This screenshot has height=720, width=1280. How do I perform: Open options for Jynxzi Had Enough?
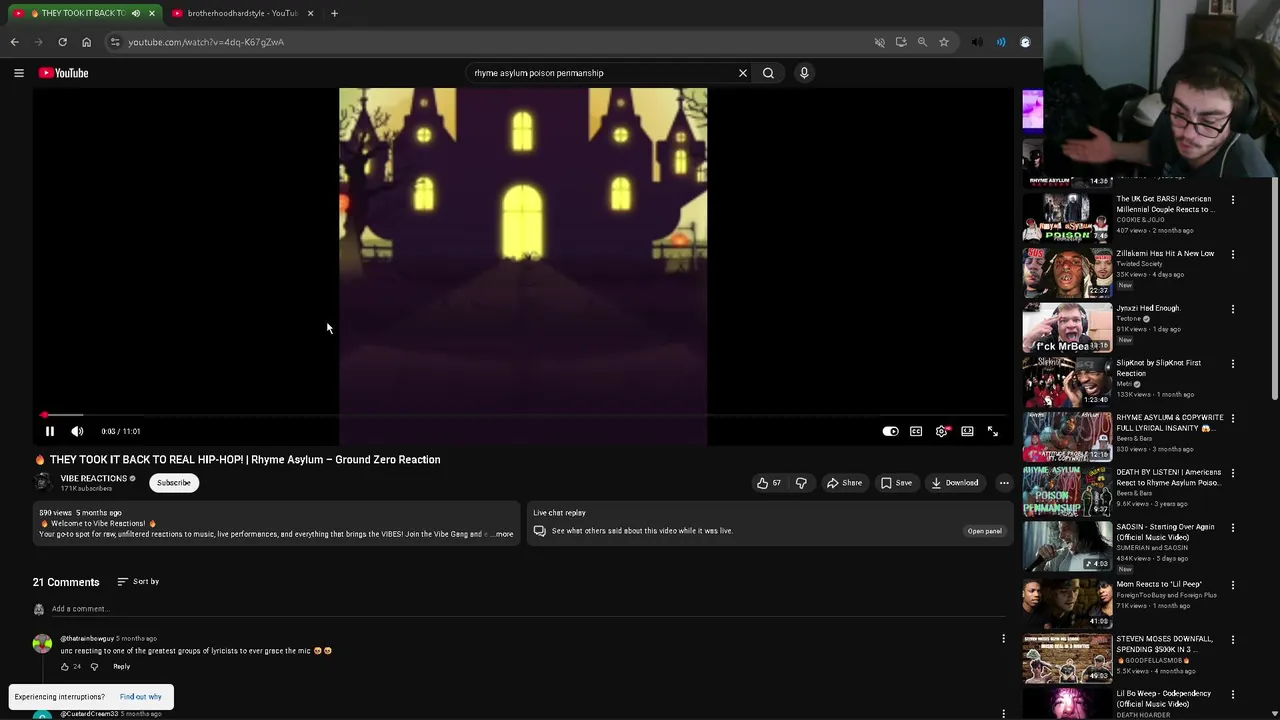(x=1232, y=309)
